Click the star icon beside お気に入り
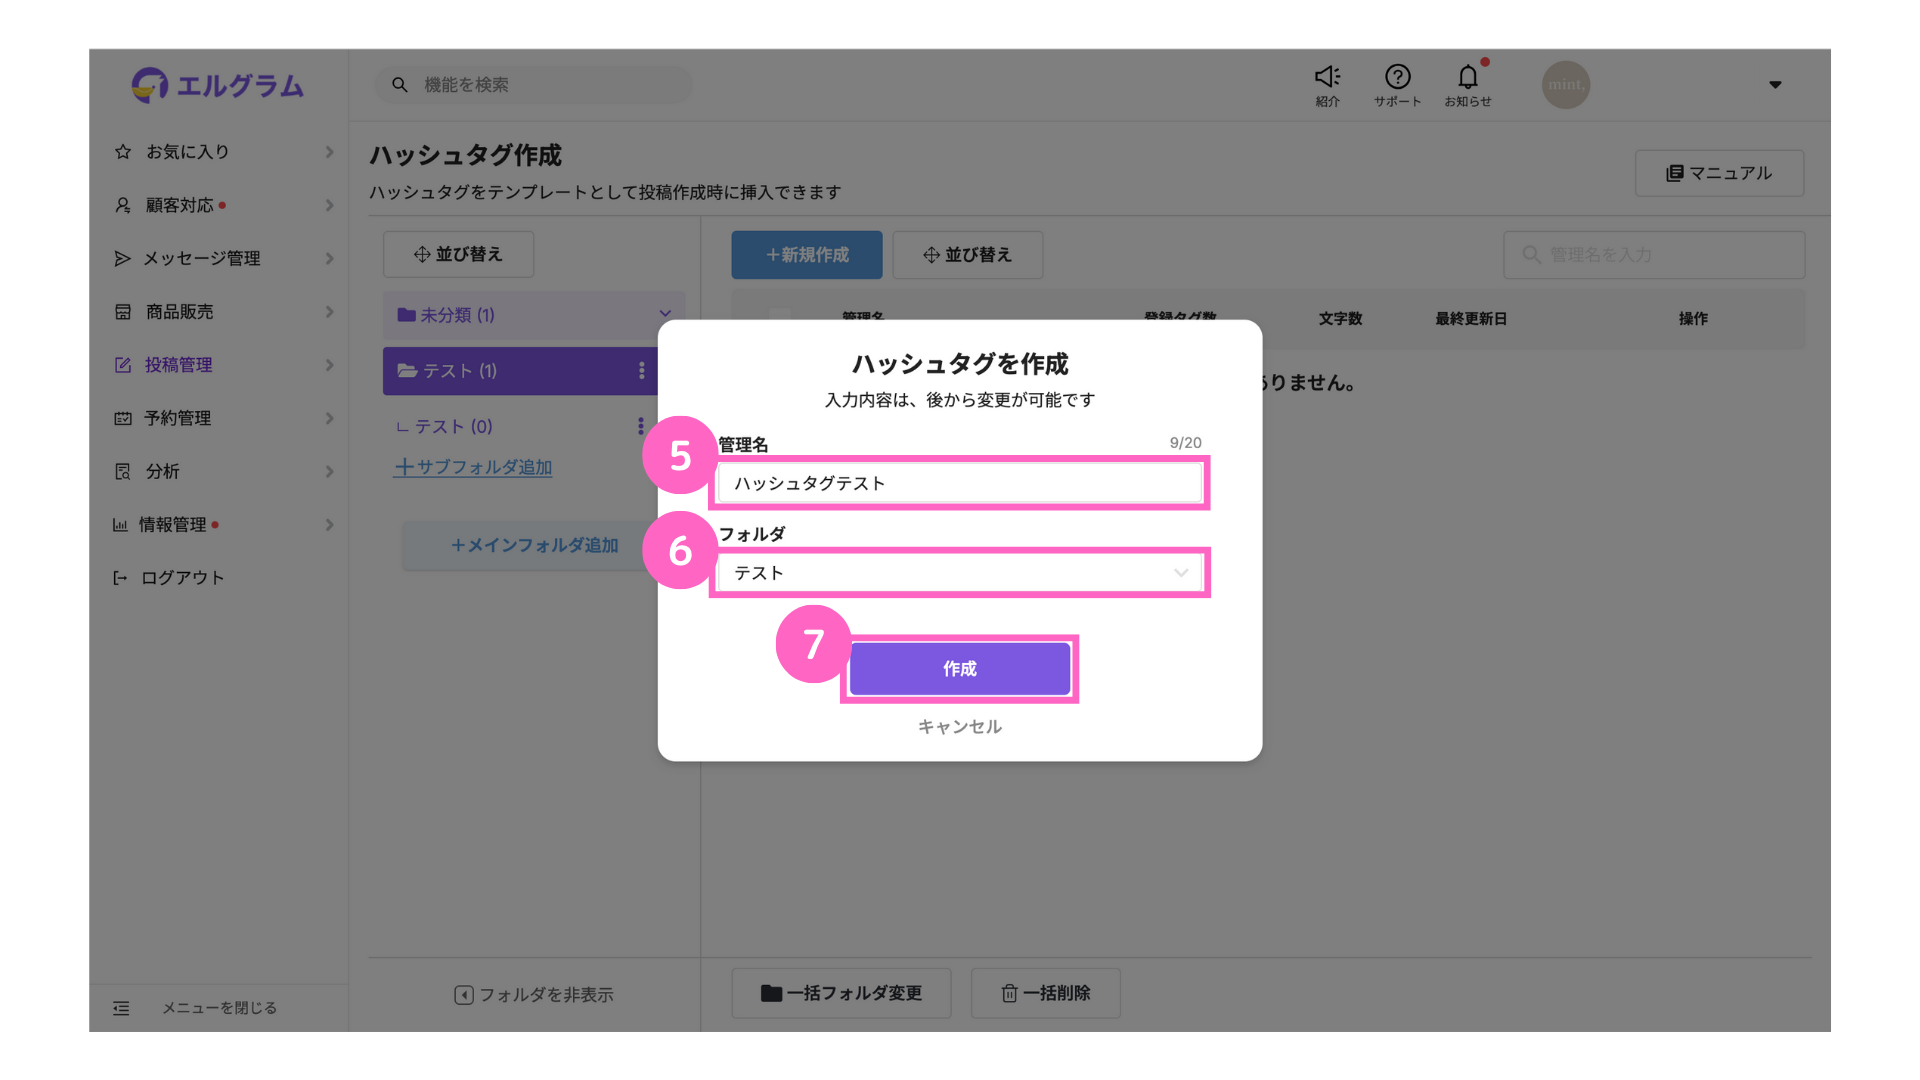The height and width of the screenshot is (1080, 1920). tap(123, 152)
